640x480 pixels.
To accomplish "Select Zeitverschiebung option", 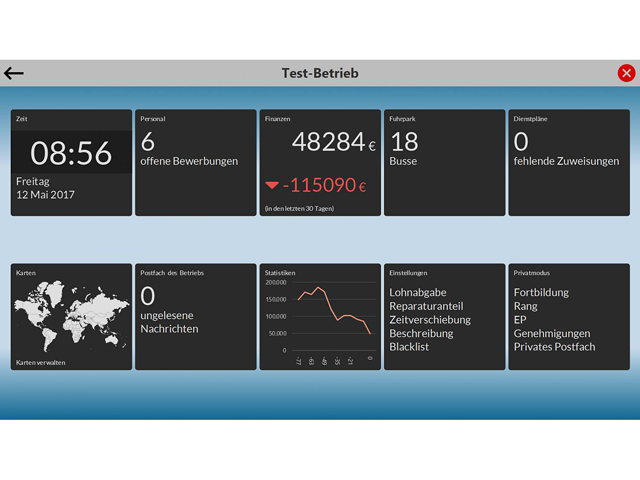I will point(429,320).
